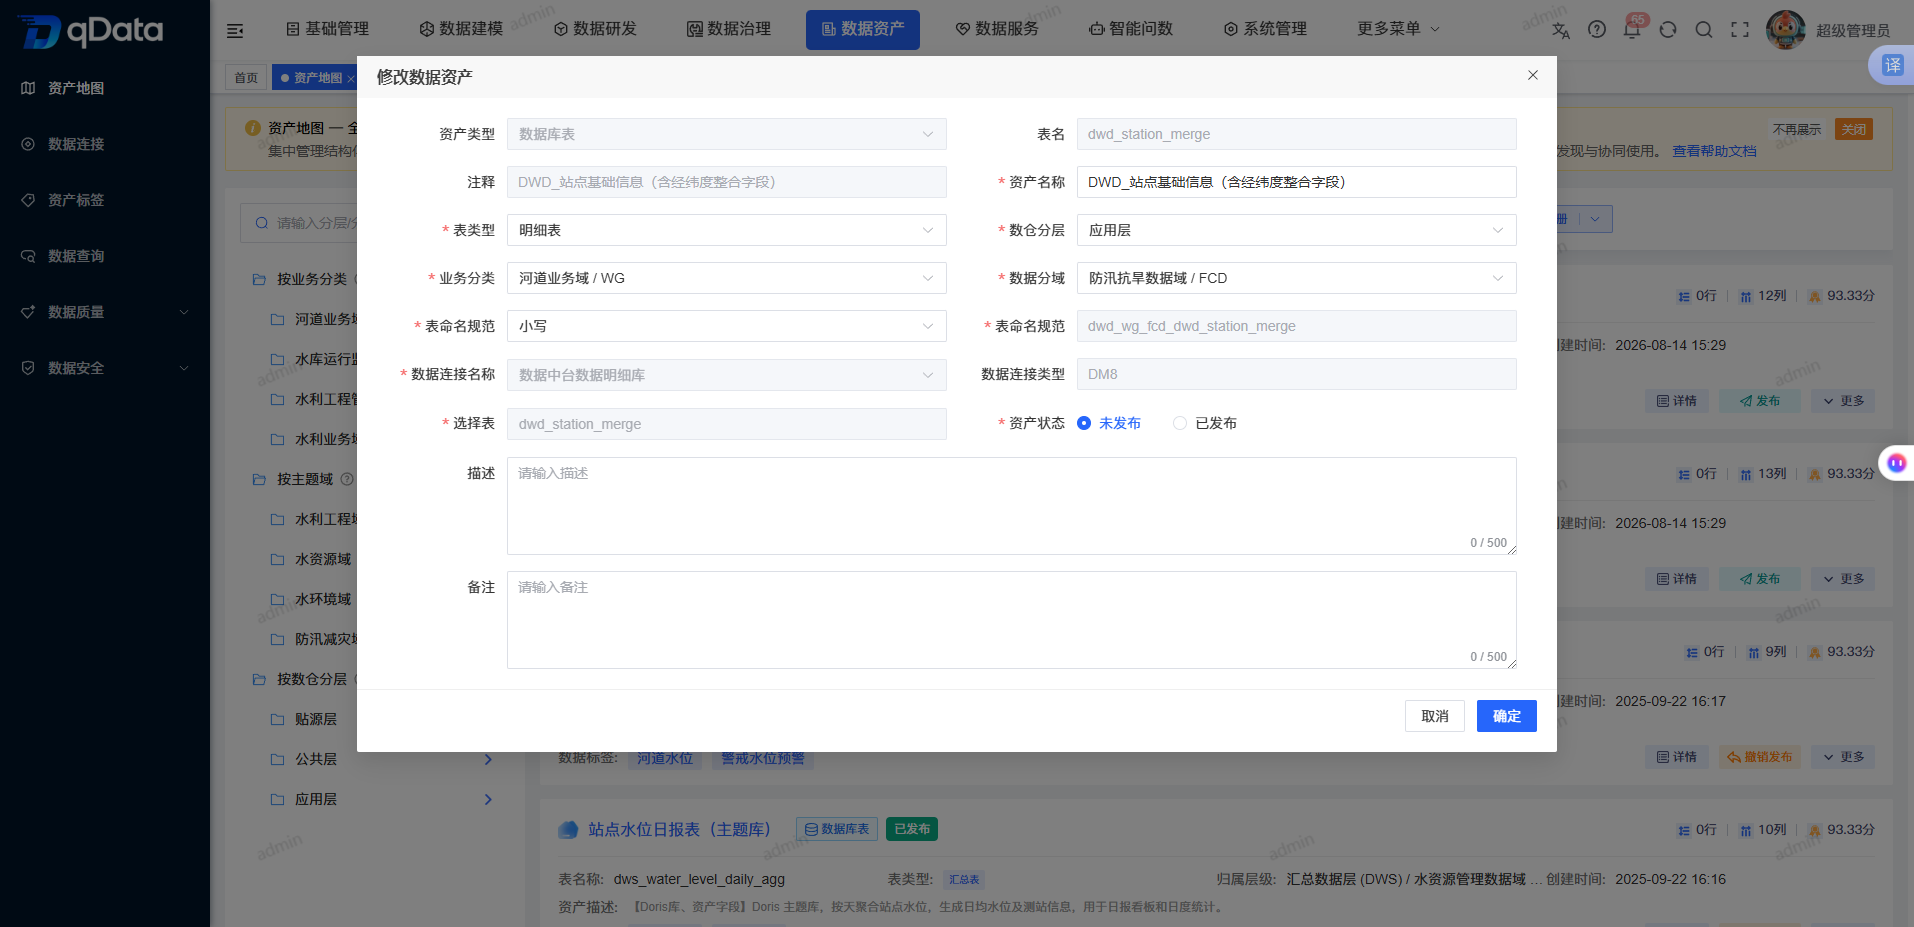Select the 未发布 radio button
The height and width of the screenshot is (927, 1914).
point(1084,423)
